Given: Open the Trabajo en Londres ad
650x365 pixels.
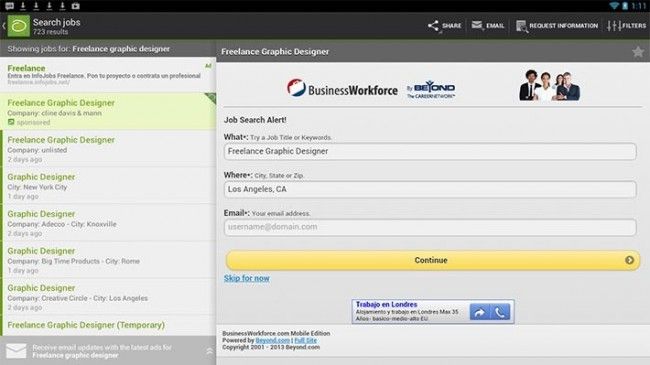Looking at the screenshot, I should [432, 311].
